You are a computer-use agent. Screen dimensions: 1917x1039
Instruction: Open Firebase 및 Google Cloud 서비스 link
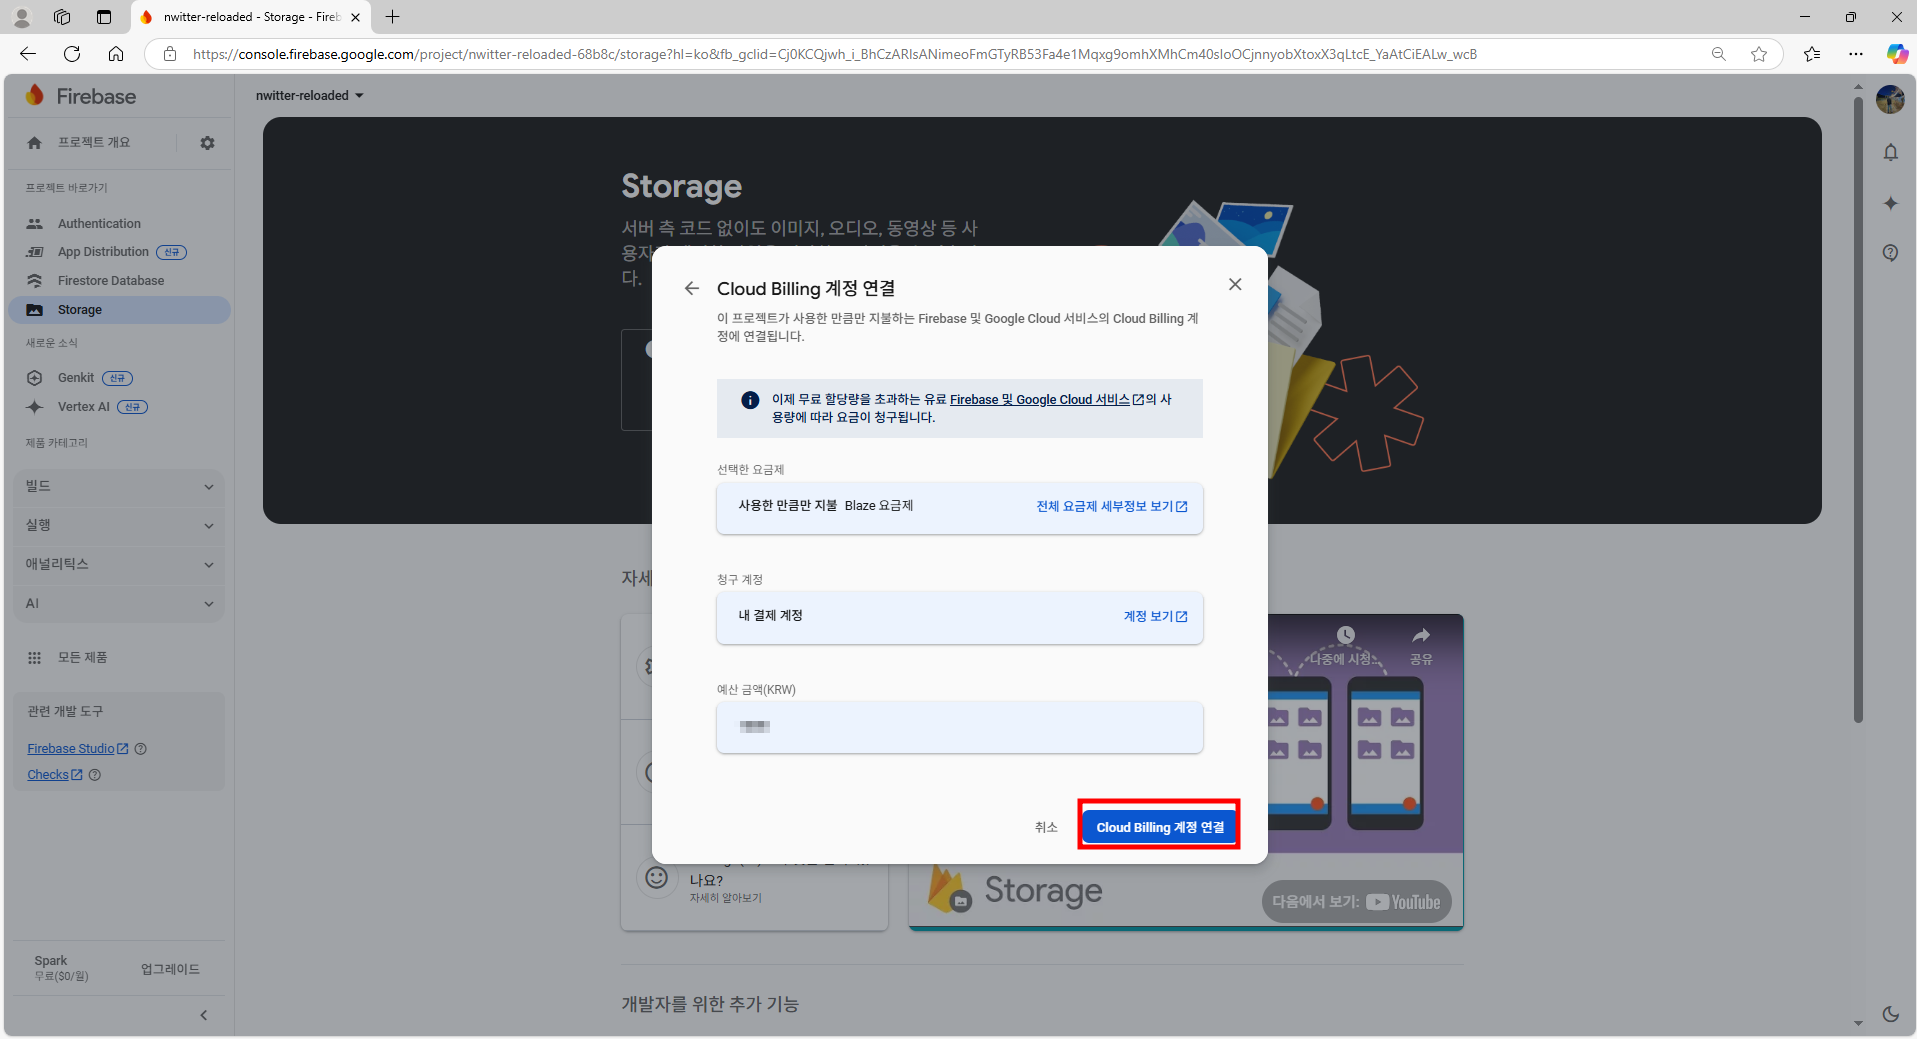tap(1046, 399)
